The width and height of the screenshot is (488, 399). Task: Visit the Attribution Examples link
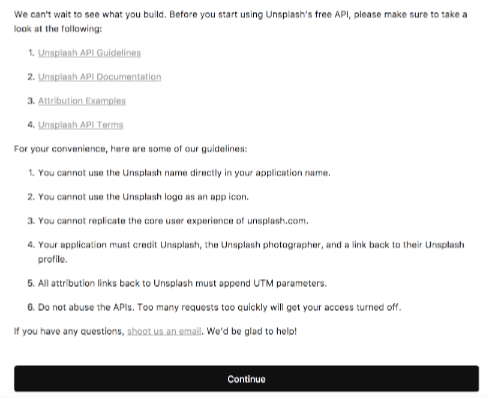[x=82, y=101]
